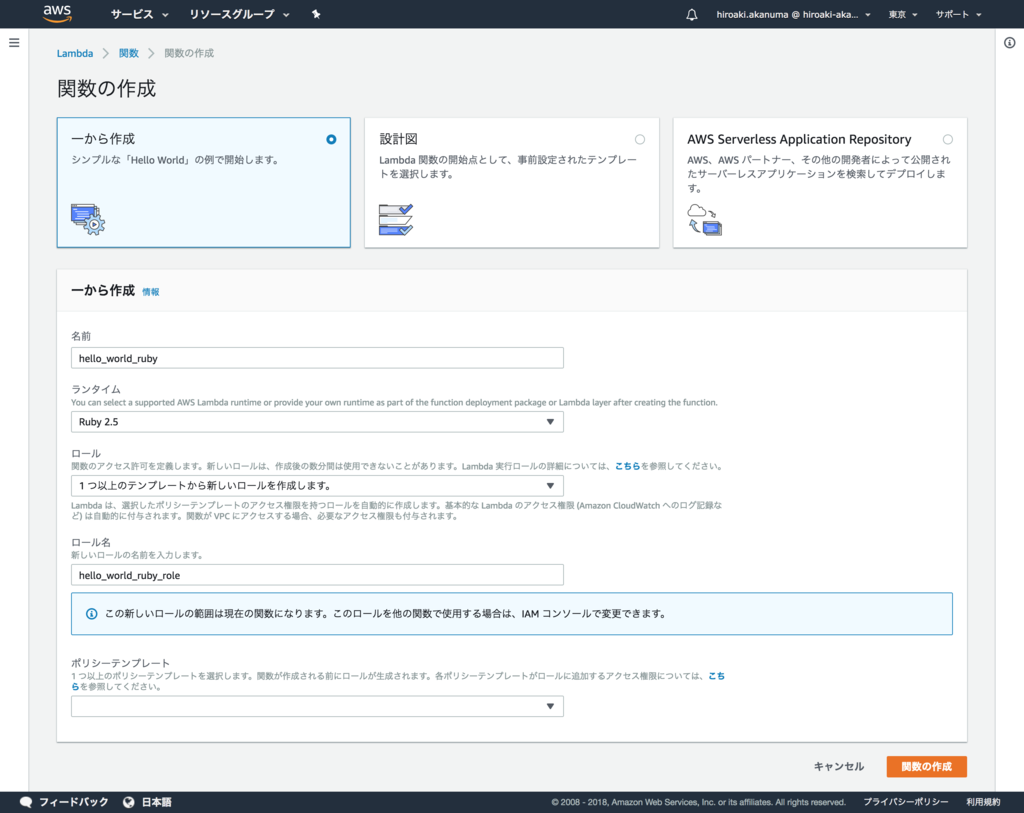Go to Lambda breadcrumb link
1024x813 pixels.
click(75, 53)
